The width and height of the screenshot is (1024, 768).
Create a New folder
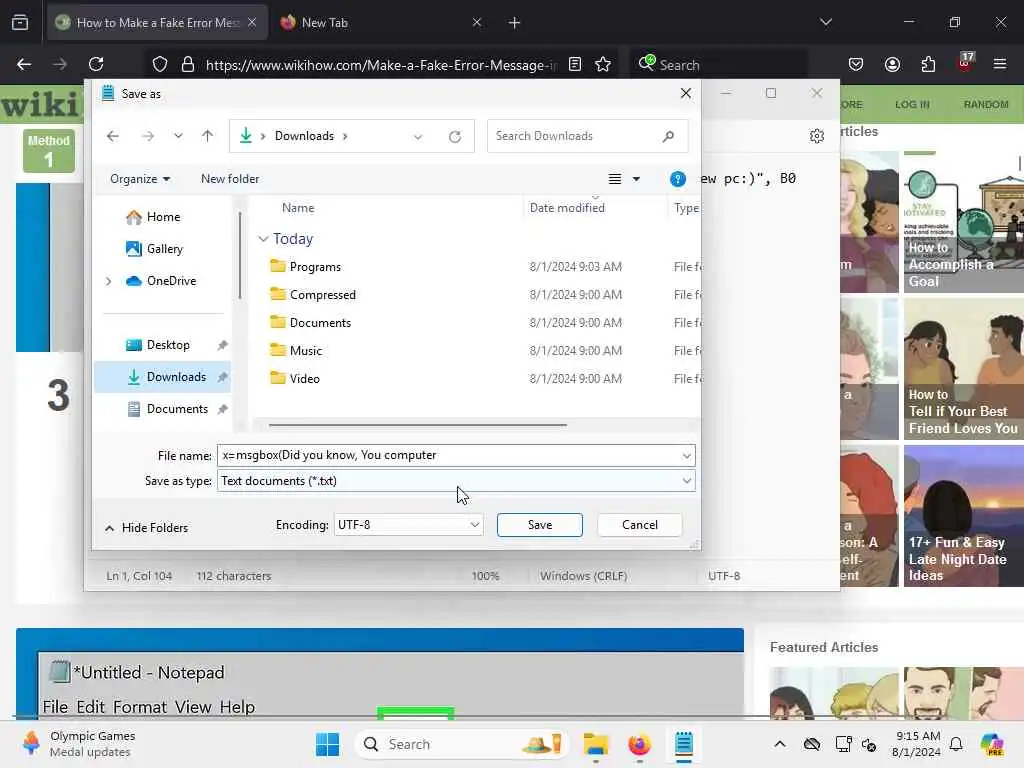(x=230, y=179)
